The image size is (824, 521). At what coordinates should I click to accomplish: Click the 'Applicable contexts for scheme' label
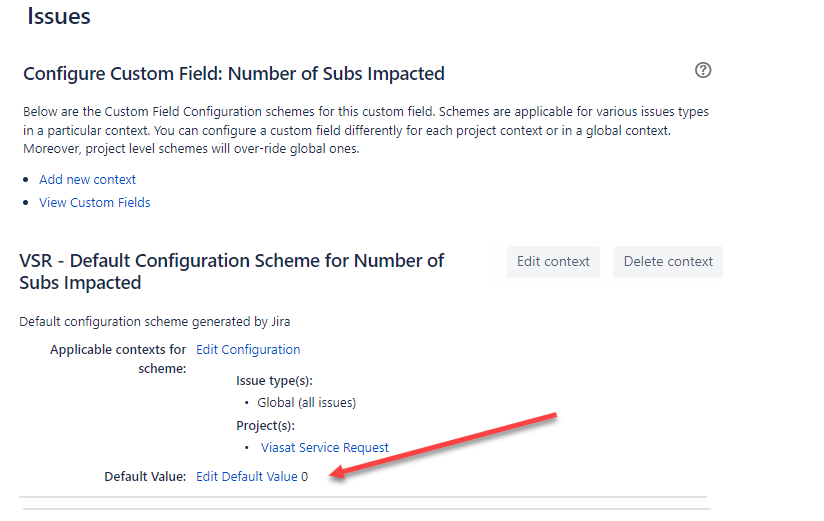(x=118, y=359)
